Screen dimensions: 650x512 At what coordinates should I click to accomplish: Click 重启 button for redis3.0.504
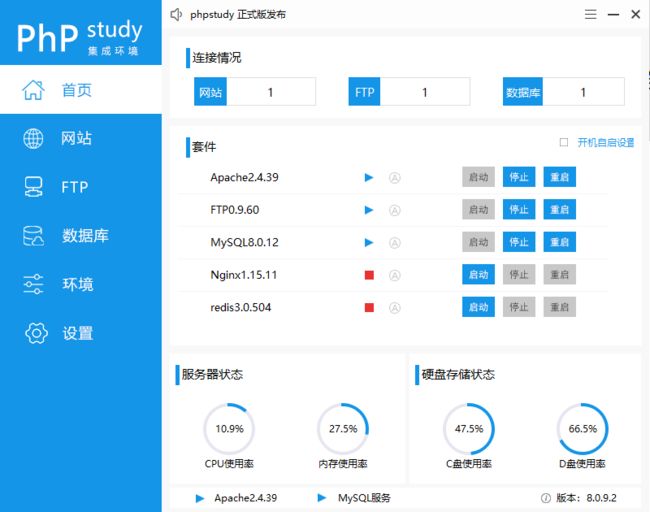coord(560,307)
